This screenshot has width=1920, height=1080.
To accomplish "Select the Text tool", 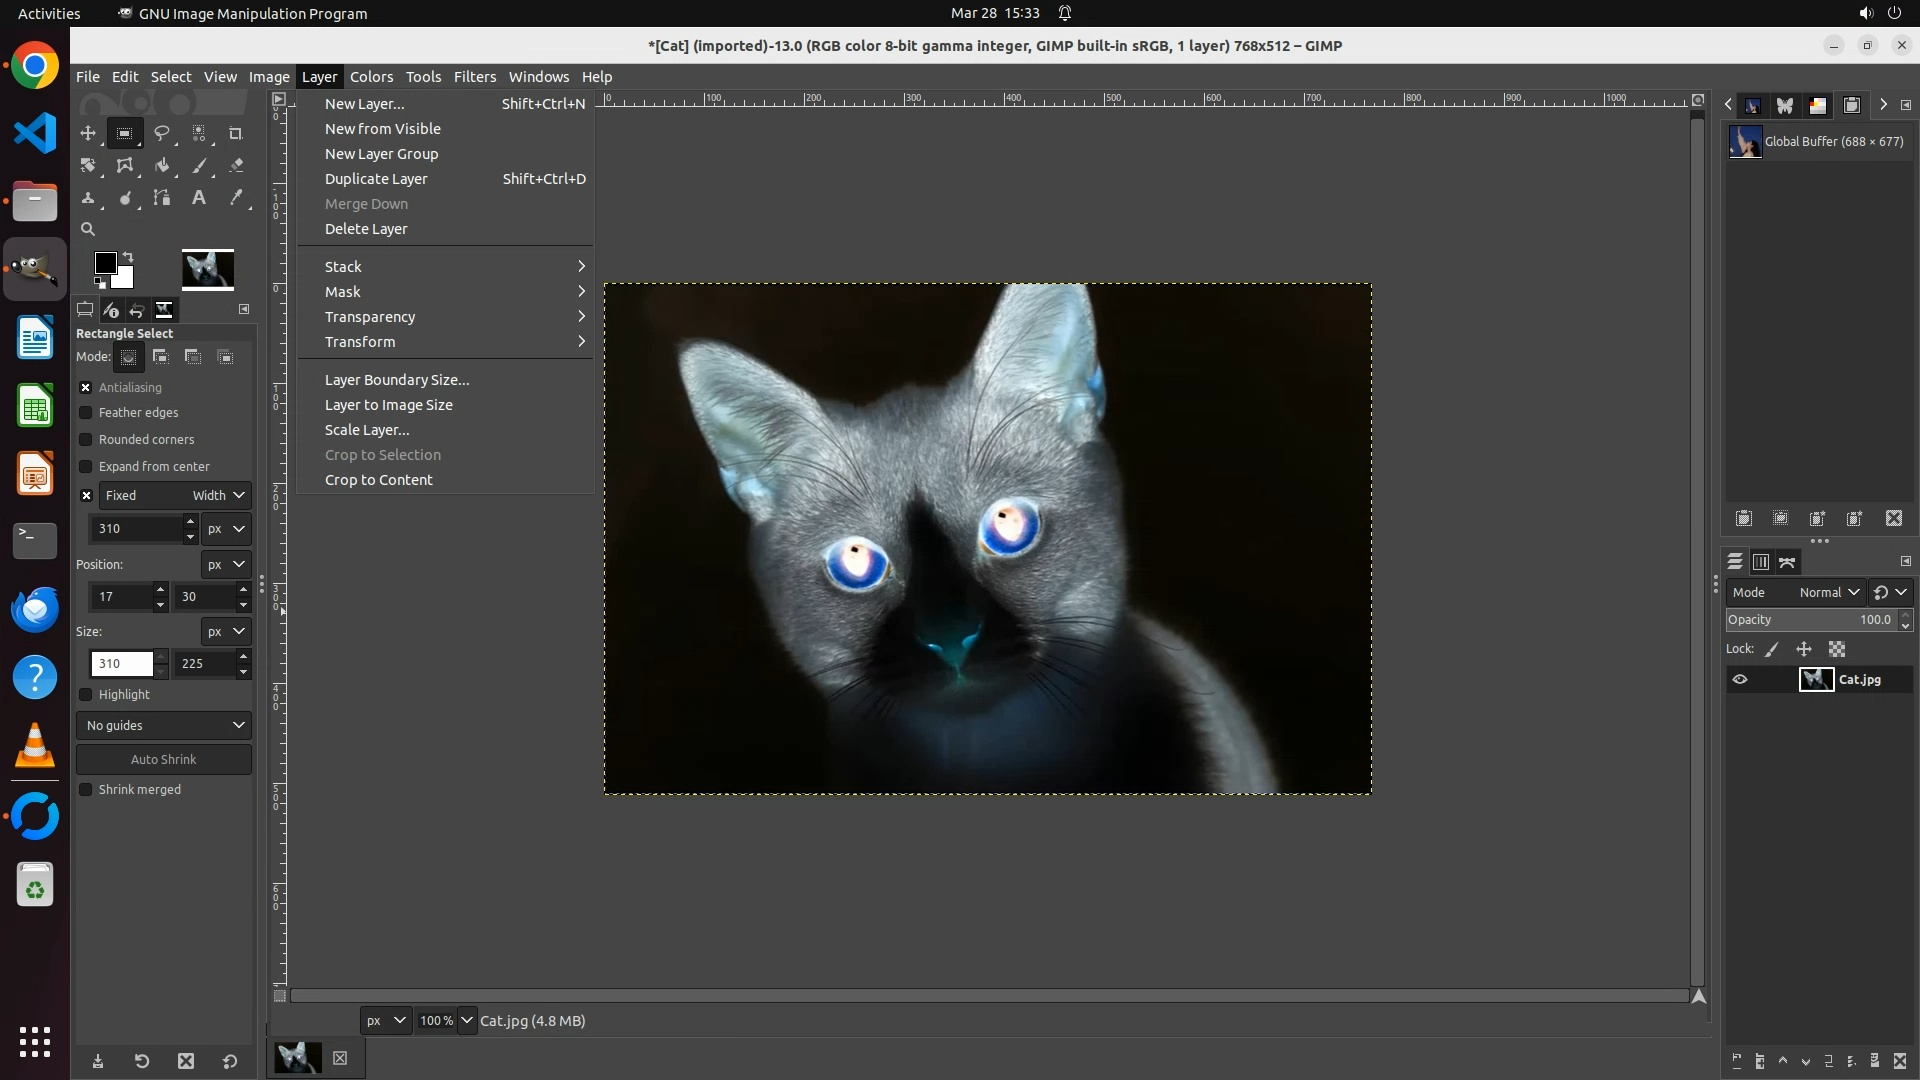I will pos(199,198).
